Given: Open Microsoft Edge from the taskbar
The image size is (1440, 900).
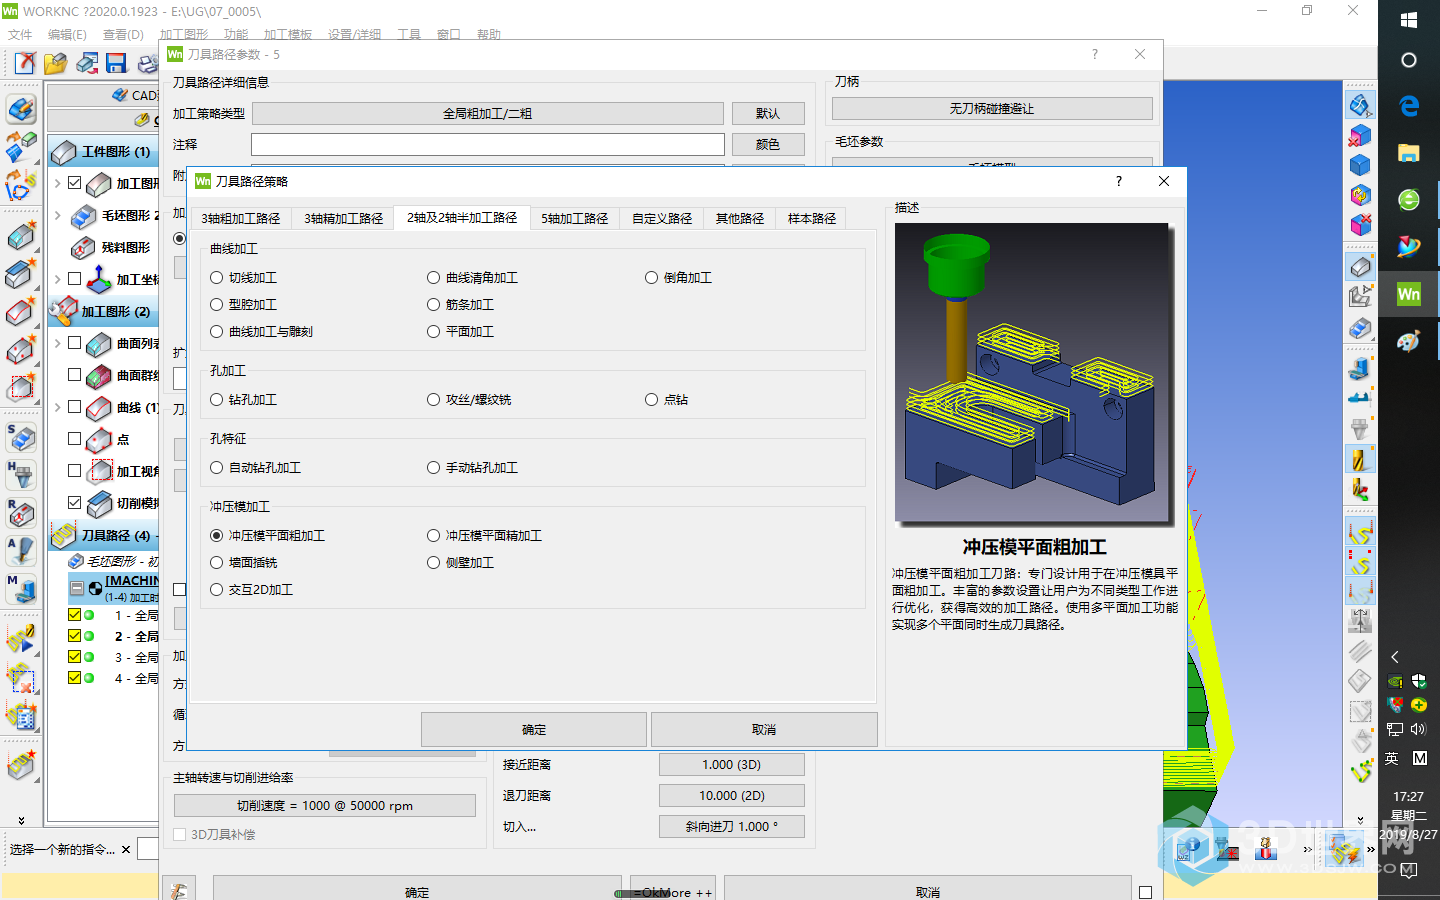Looking at the screenshot, I should click(x=1409, y=105).
